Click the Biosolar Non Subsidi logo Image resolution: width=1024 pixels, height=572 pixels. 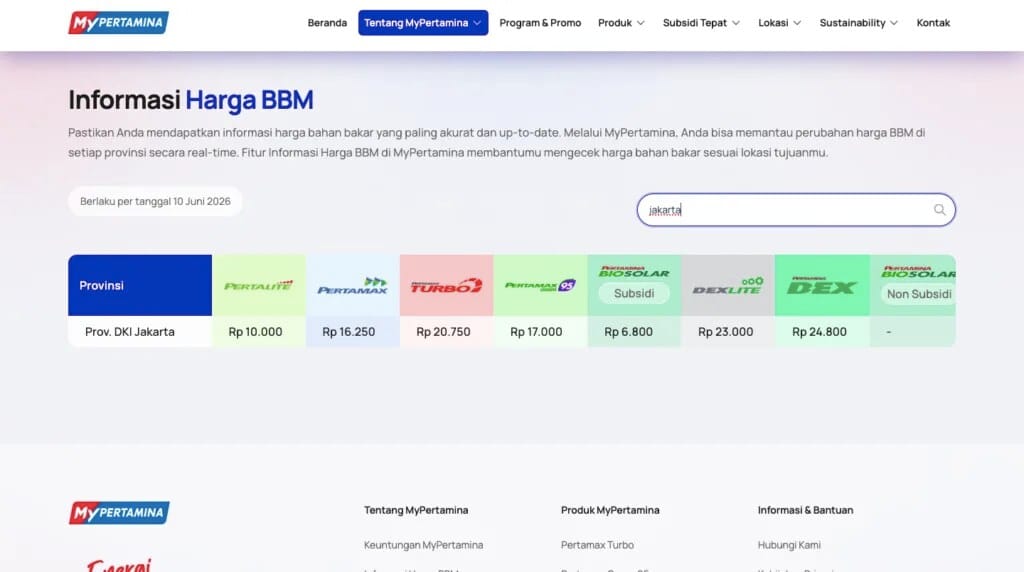click(918, 272)
